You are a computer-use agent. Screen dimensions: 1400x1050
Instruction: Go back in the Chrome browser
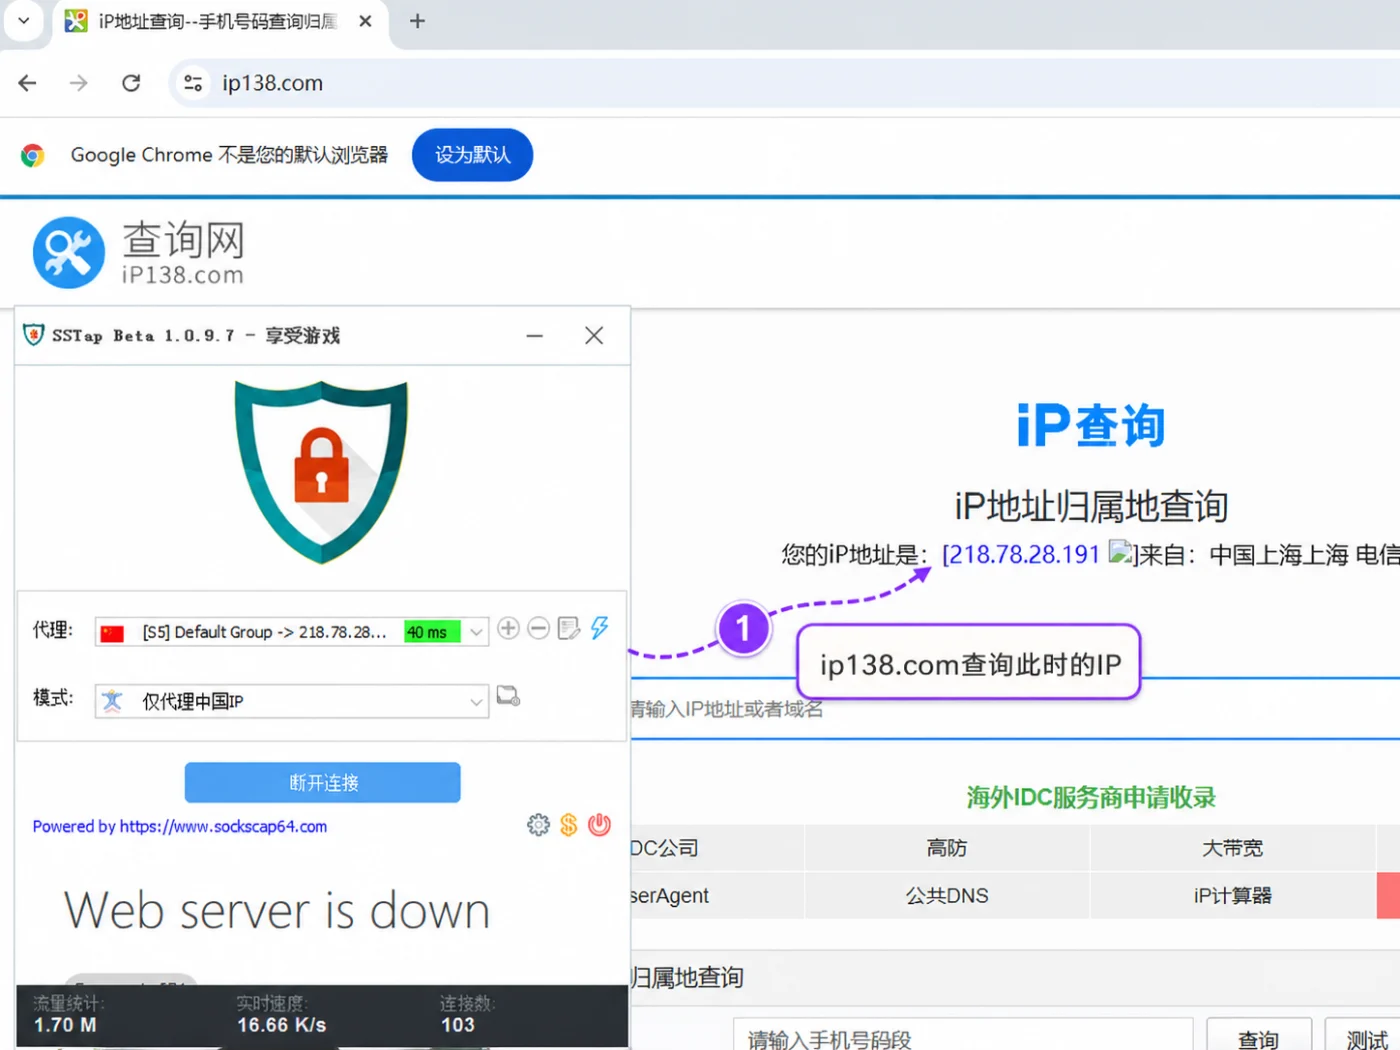pyautogui.click(x=28, y=83)
